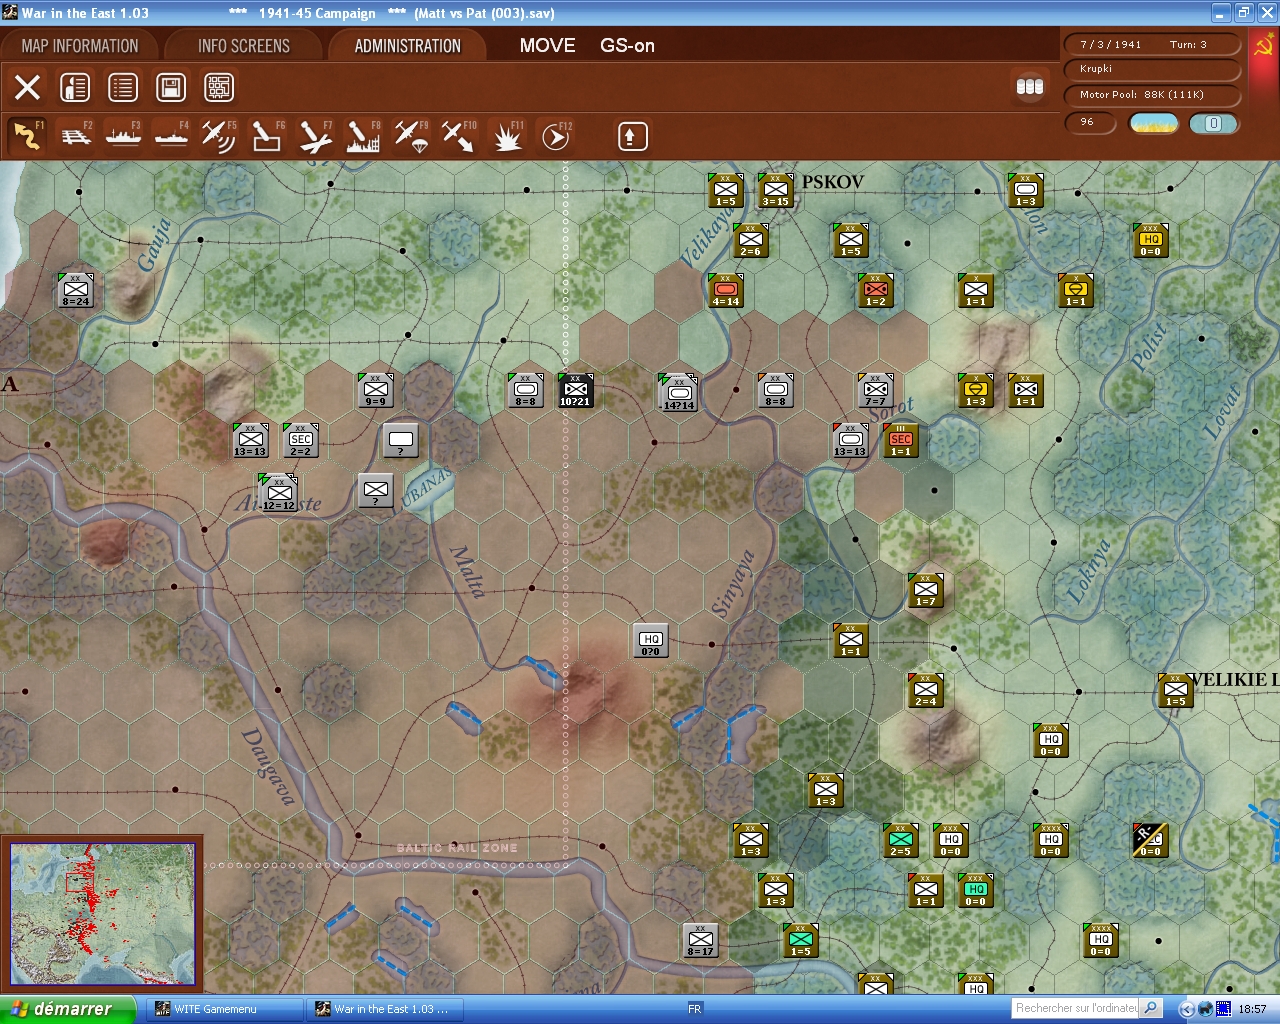Select the red 4=14 Soviet armored counter
The height and width of the screenshot is (1024, 1280).
point(725,290)
